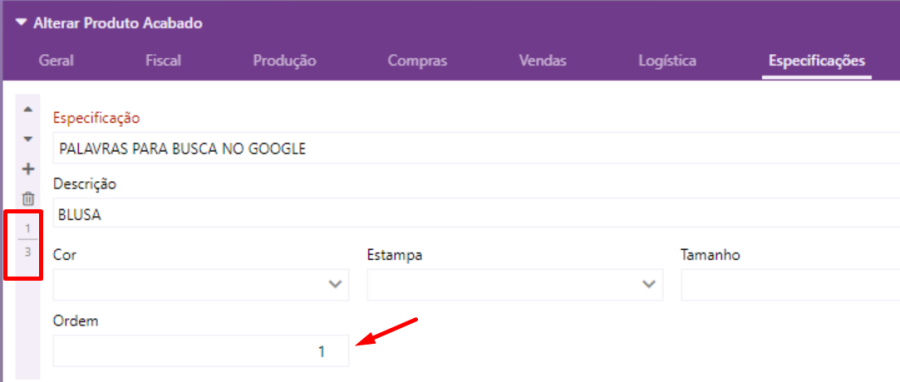Open the Vendas tab
The image size is (900, 382).
pos(542,61)
